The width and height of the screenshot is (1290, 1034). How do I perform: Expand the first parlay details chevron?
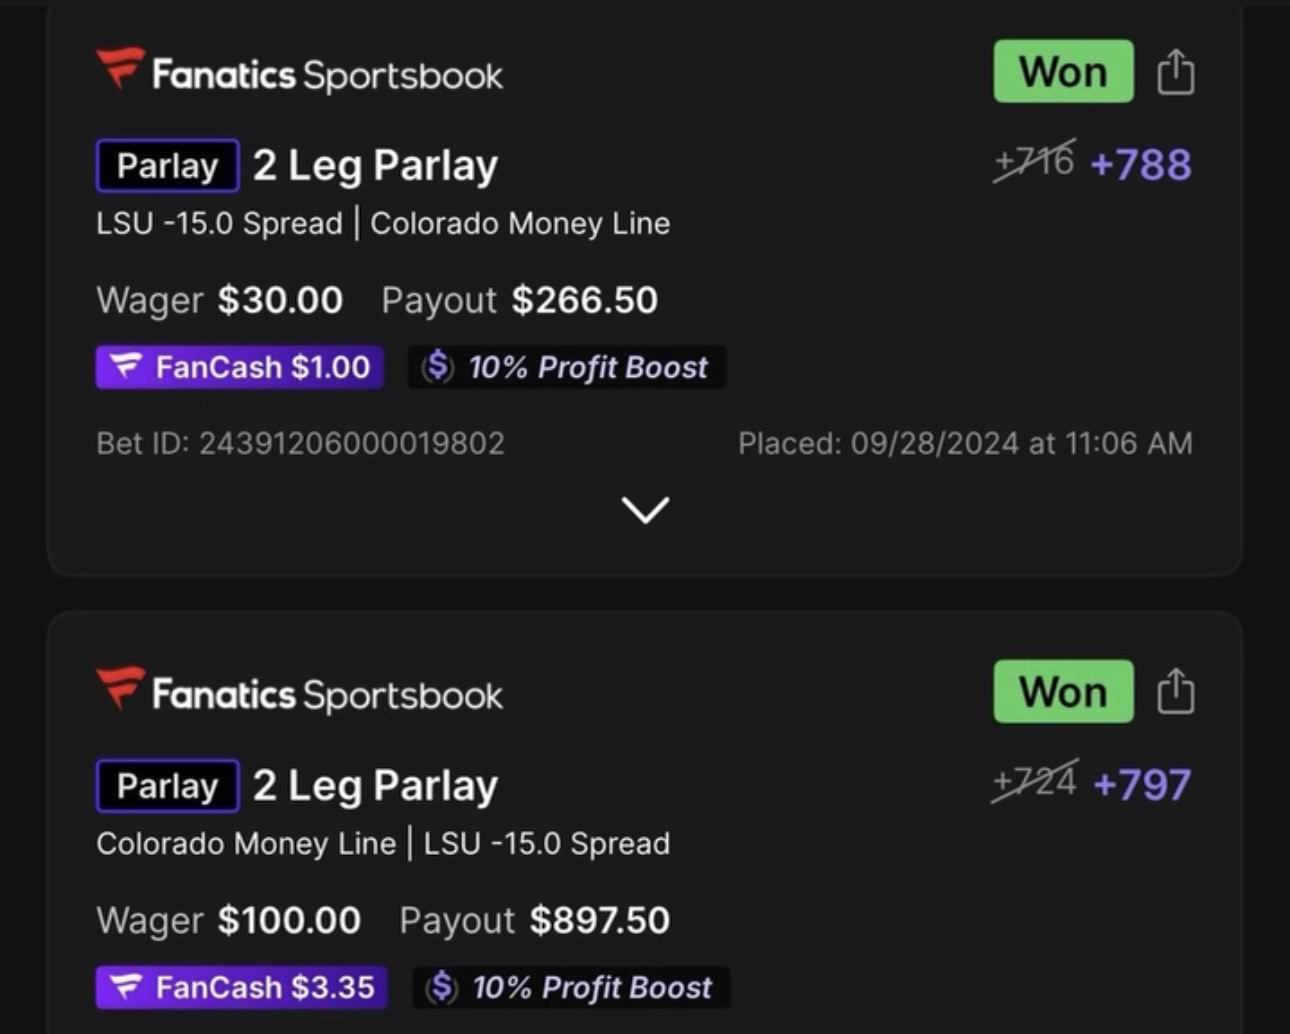coord(645,510)
